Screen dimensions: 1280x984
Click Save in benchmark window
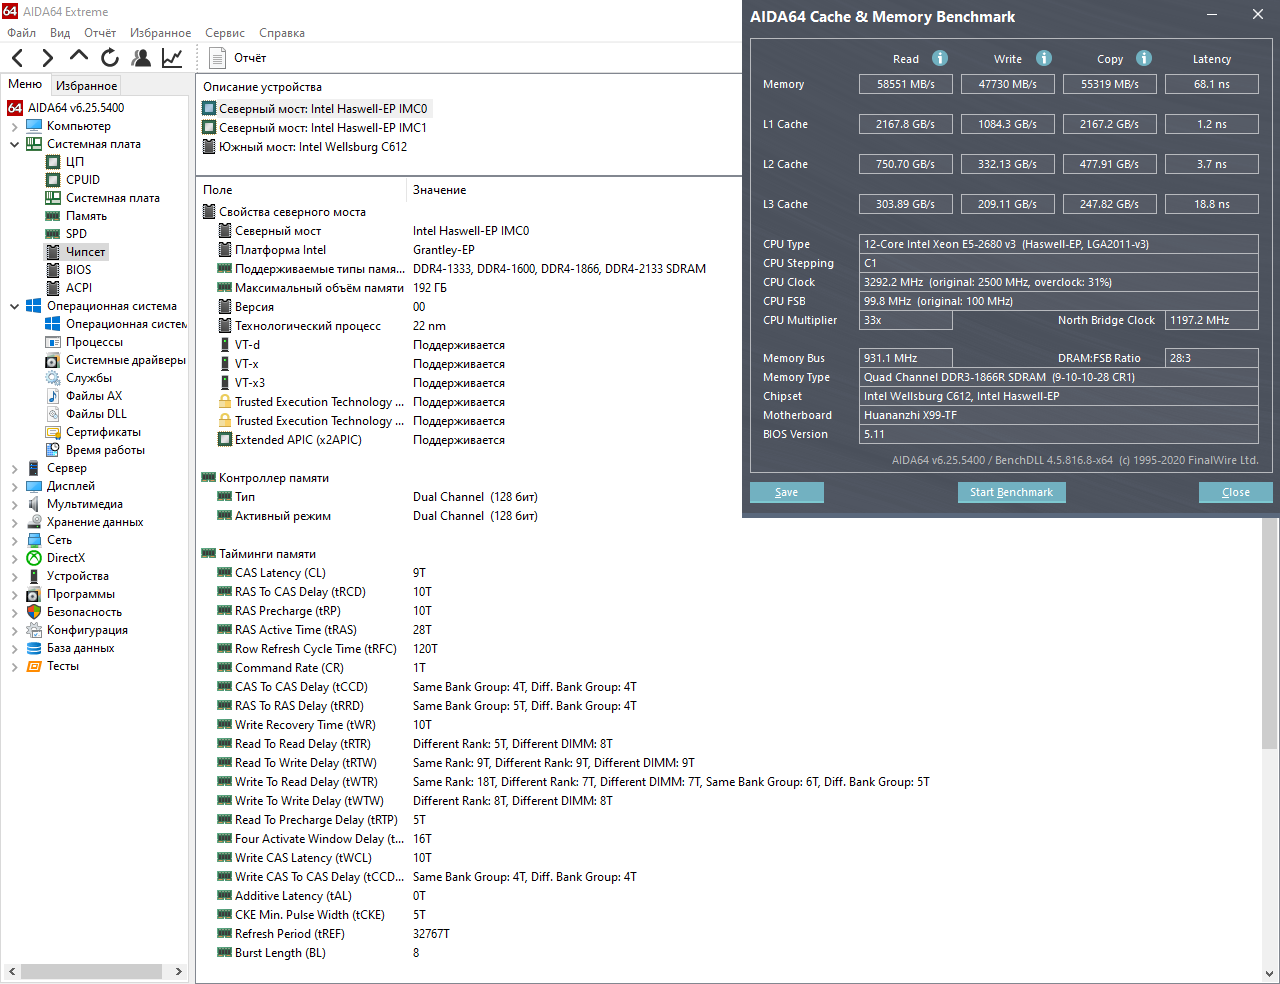click(787, 492)
